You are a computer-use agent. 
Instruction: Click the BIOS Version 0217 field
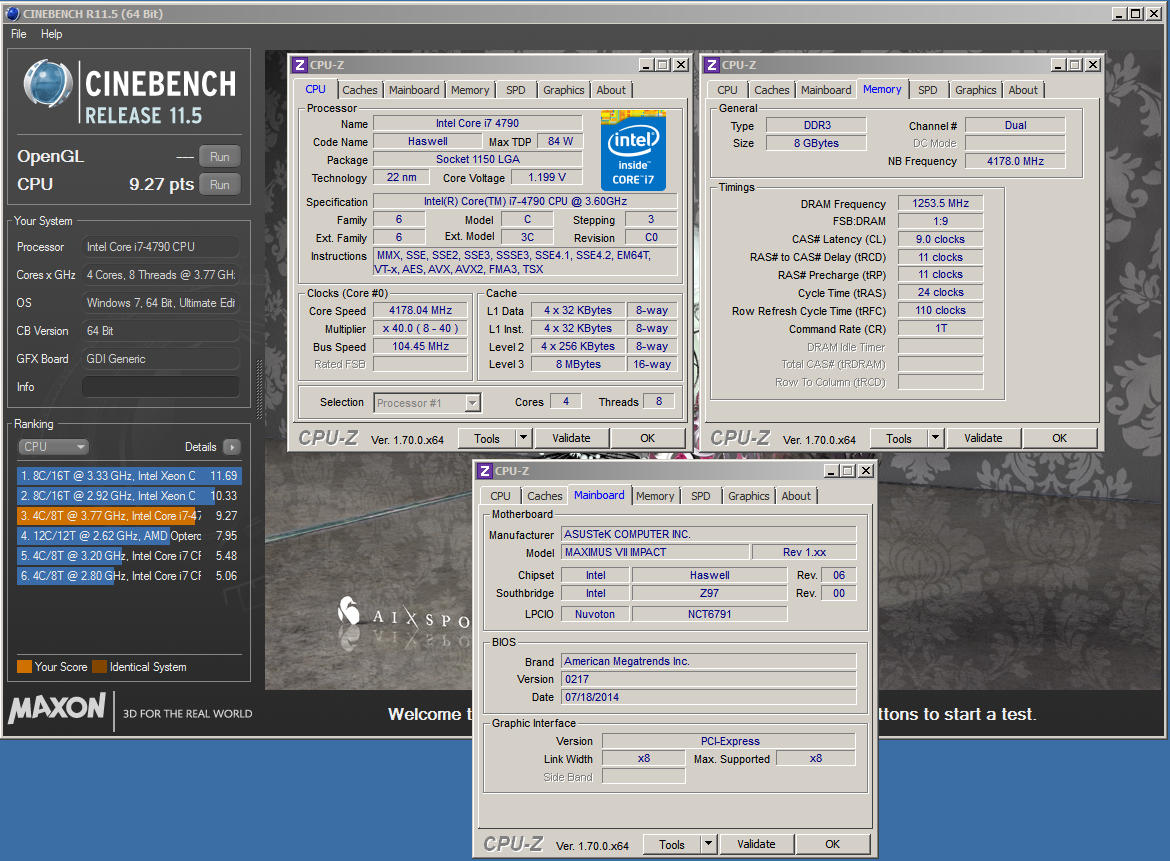click(x=708, y=679)
